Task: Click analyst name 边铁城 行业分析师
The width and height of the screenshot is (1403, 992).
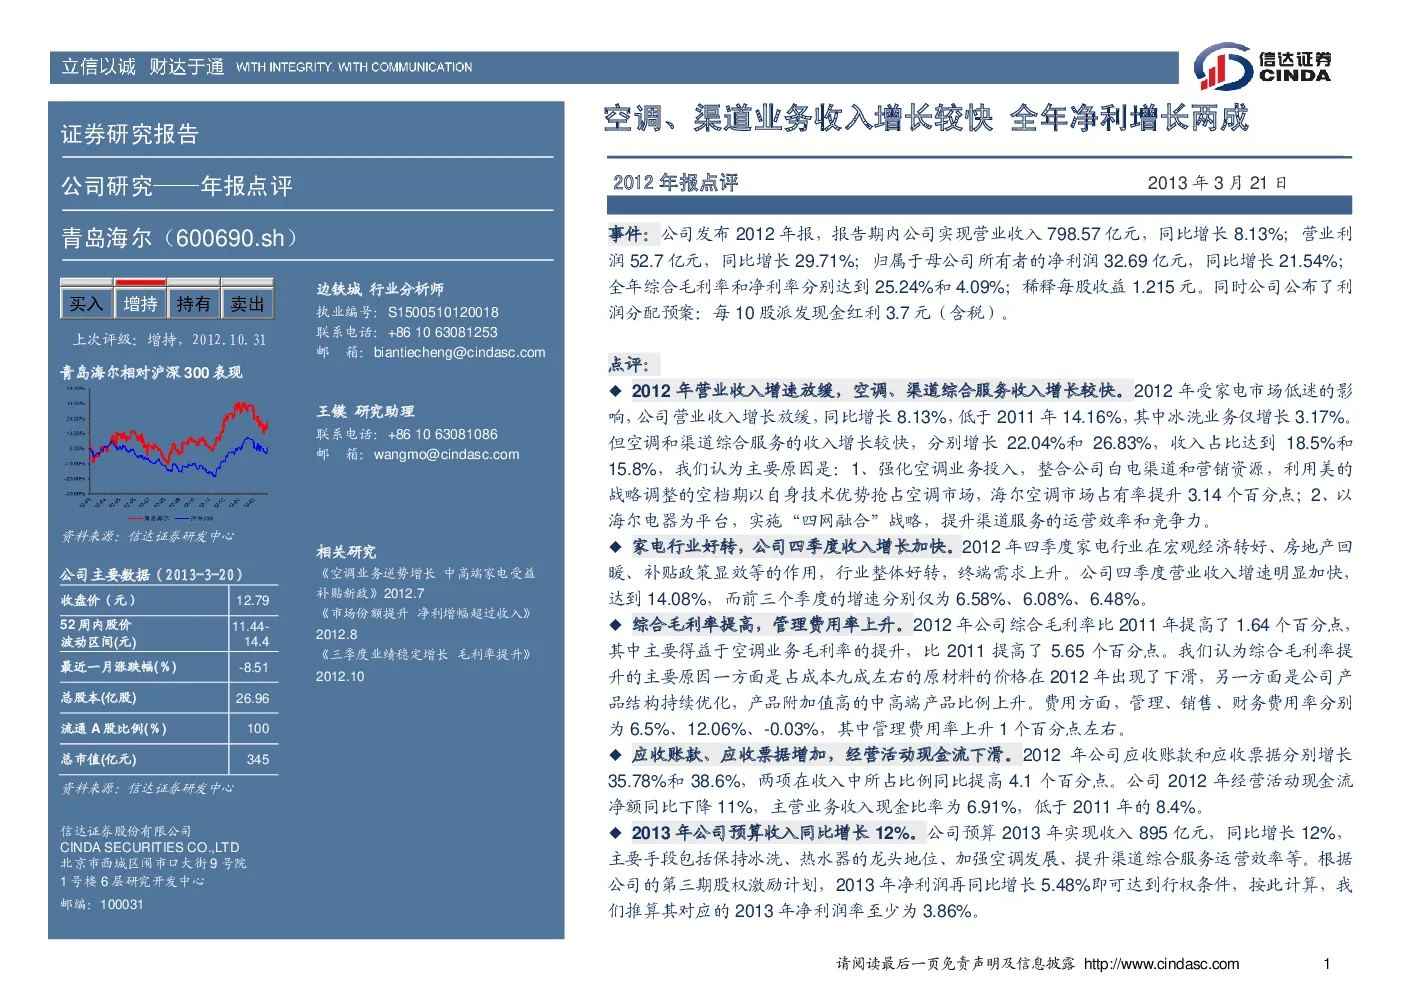Action: (x=380, y=289)
